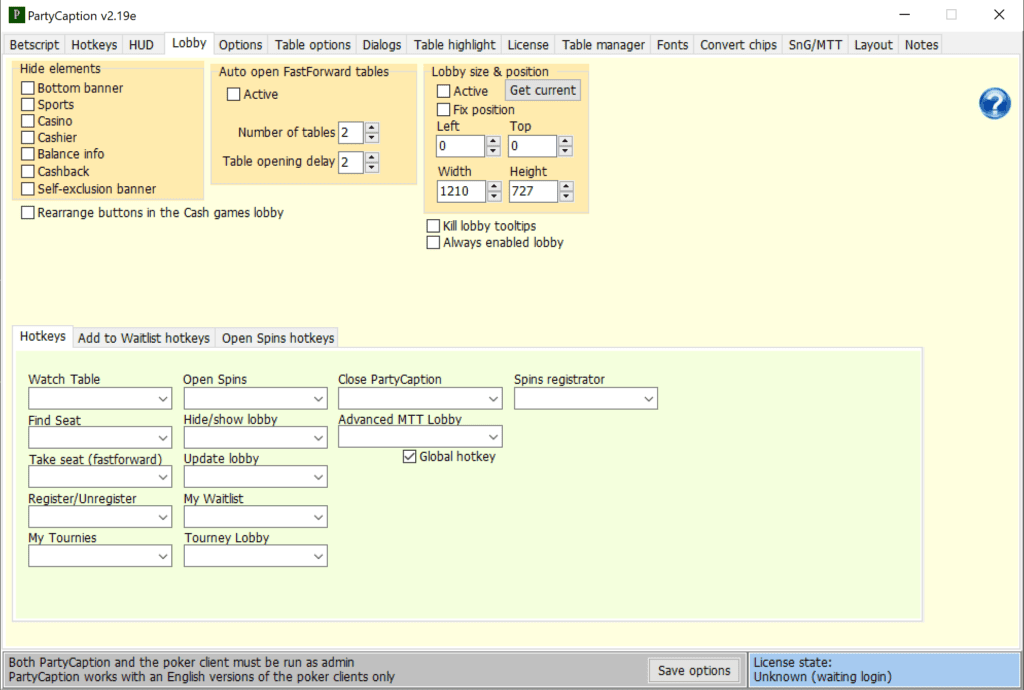
Task: Tick the Self-exclusion banner checkbox
Action: pos(27,189)
